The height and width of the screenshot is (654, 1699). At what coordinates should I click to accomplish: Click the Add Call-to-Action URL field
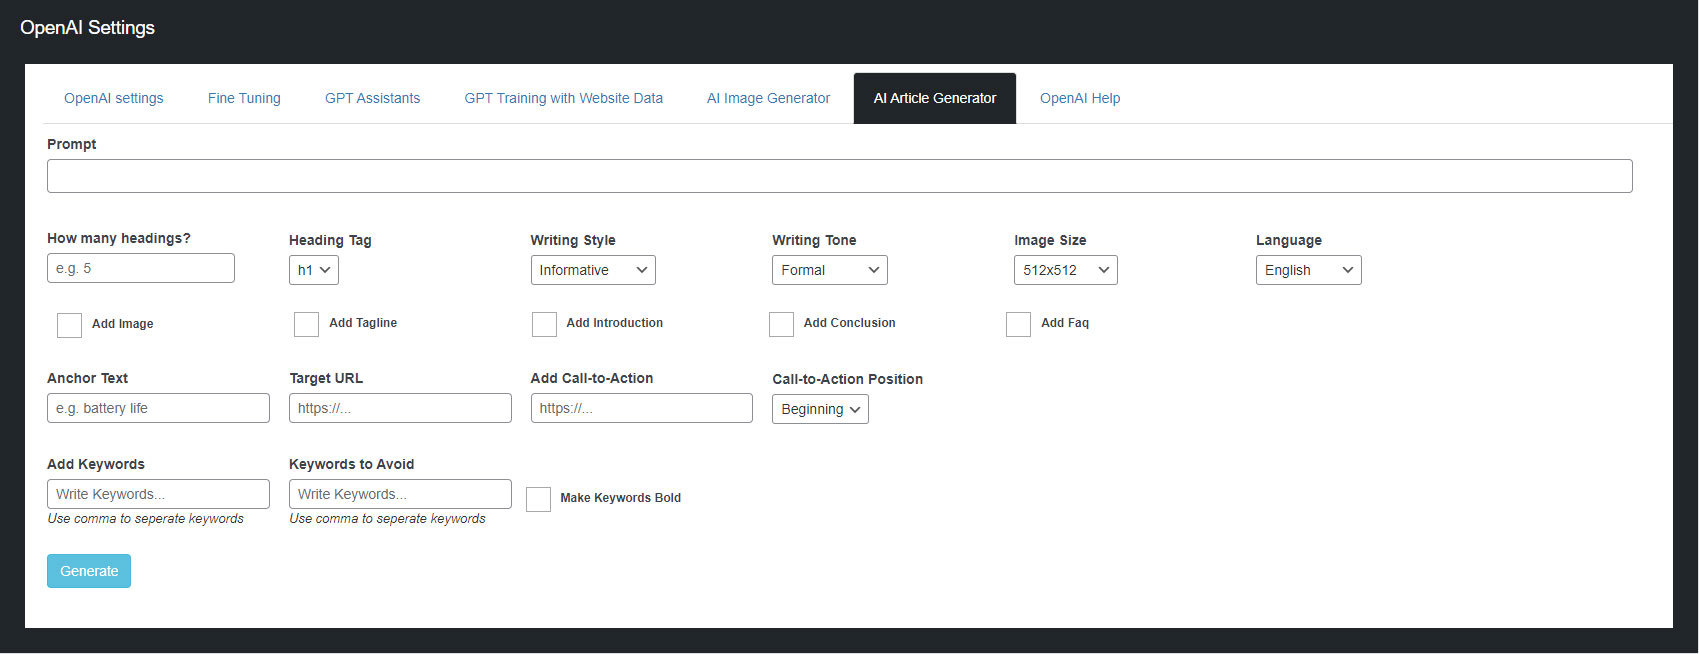pos(642,408)
